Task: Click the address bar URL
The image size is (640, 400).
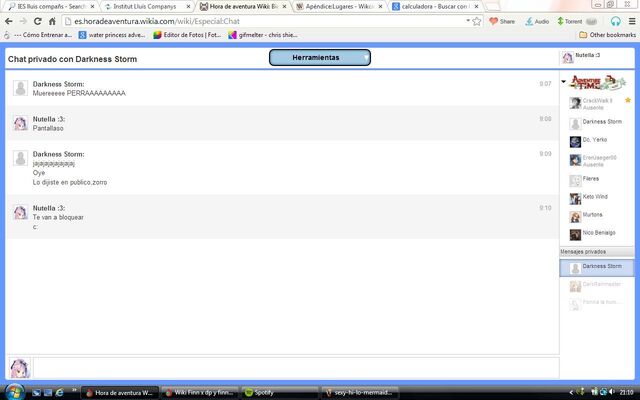Action: pos(157,21)
